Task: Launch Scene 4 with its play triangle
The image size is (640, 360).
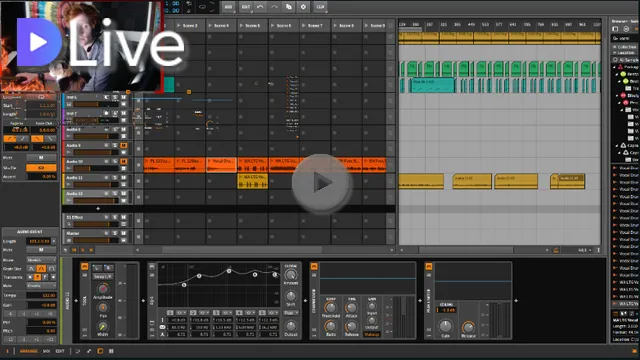Action: [211, 25]
